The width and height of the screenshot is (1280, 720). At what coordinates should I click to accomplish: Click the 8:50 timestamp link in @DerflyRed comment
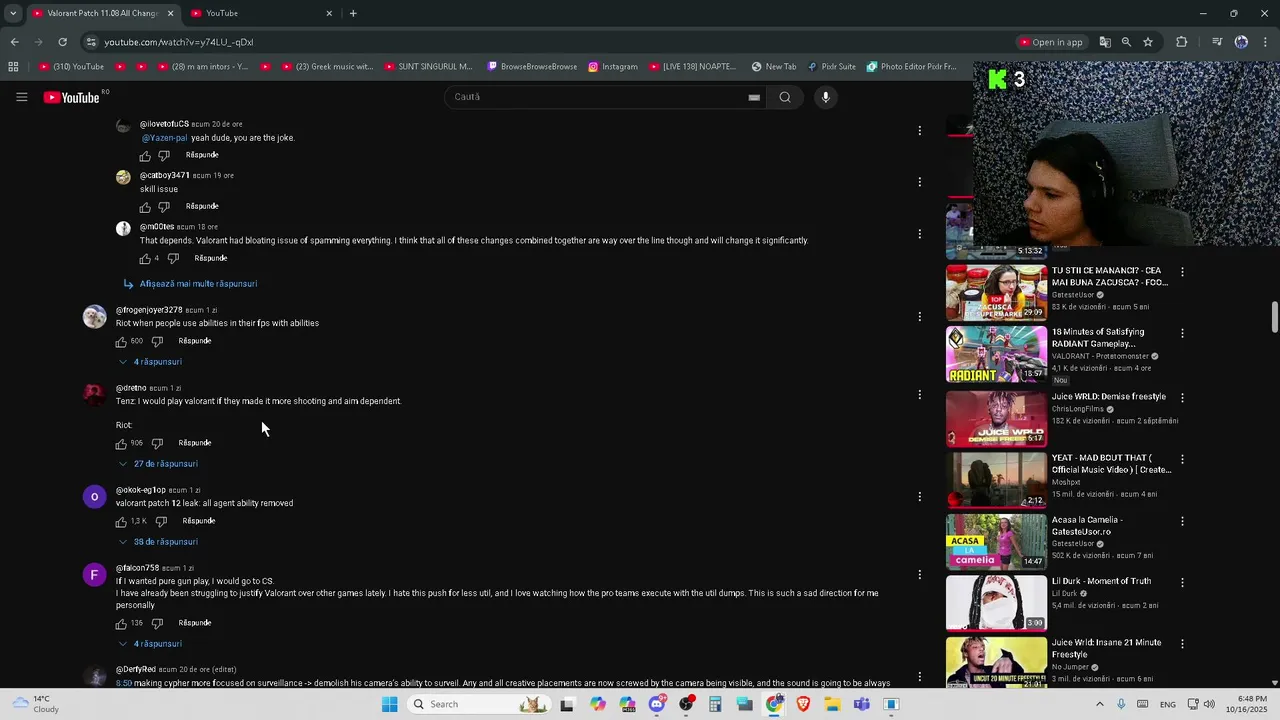(x=124, y=683)
